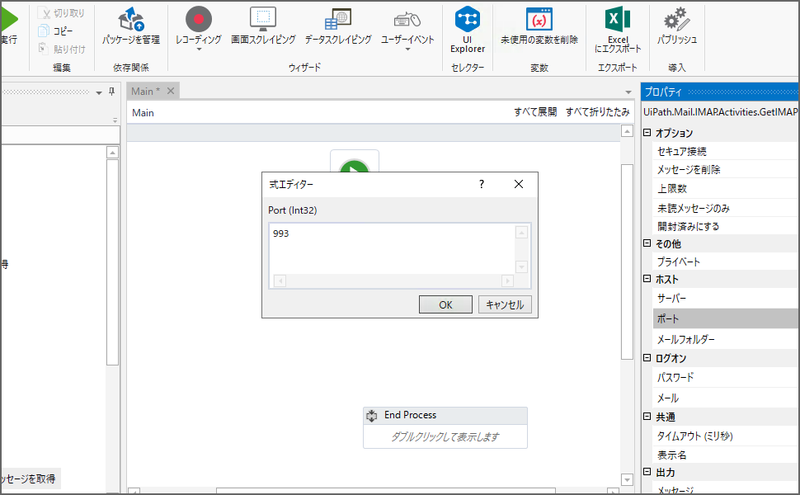Collapse the オプション property group
Viewport: 800px width, 495px height.
pos(647,133)
